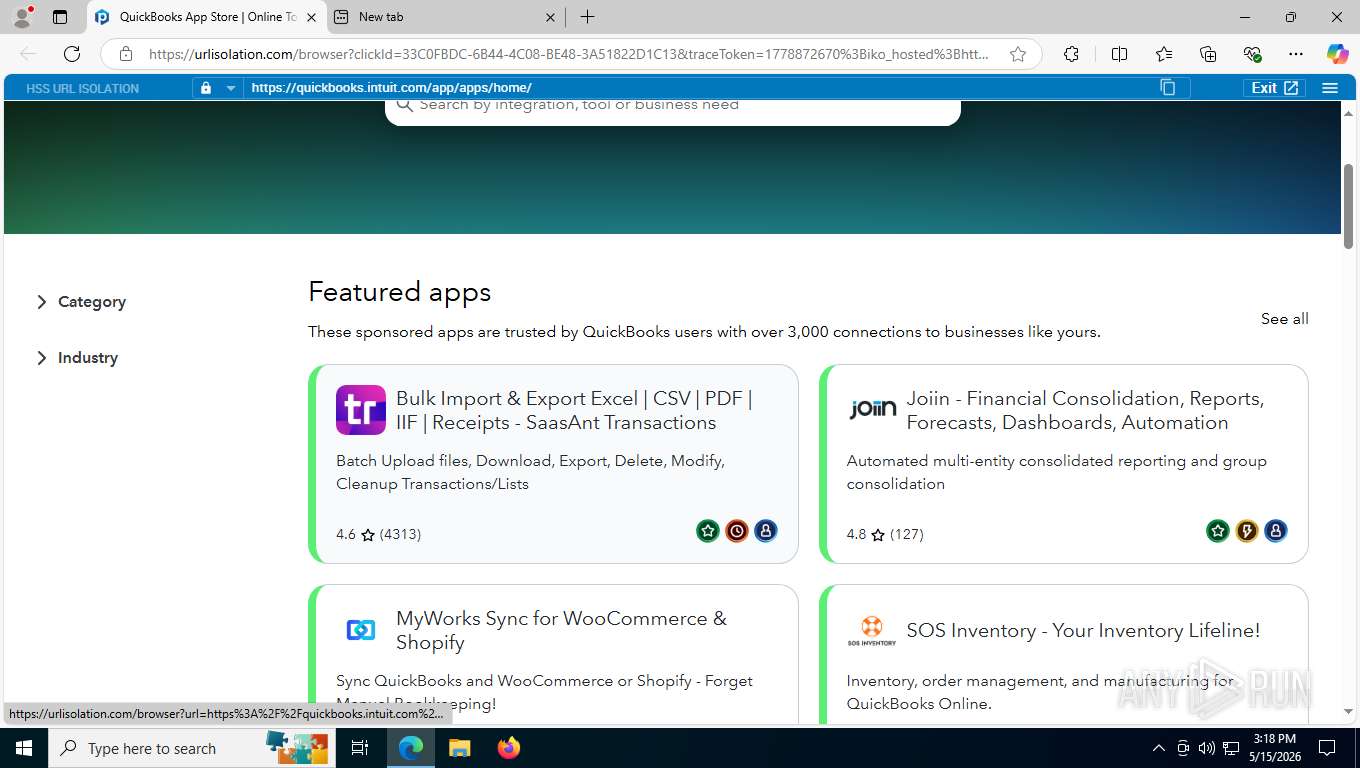Close the New tab

(550, 17)
